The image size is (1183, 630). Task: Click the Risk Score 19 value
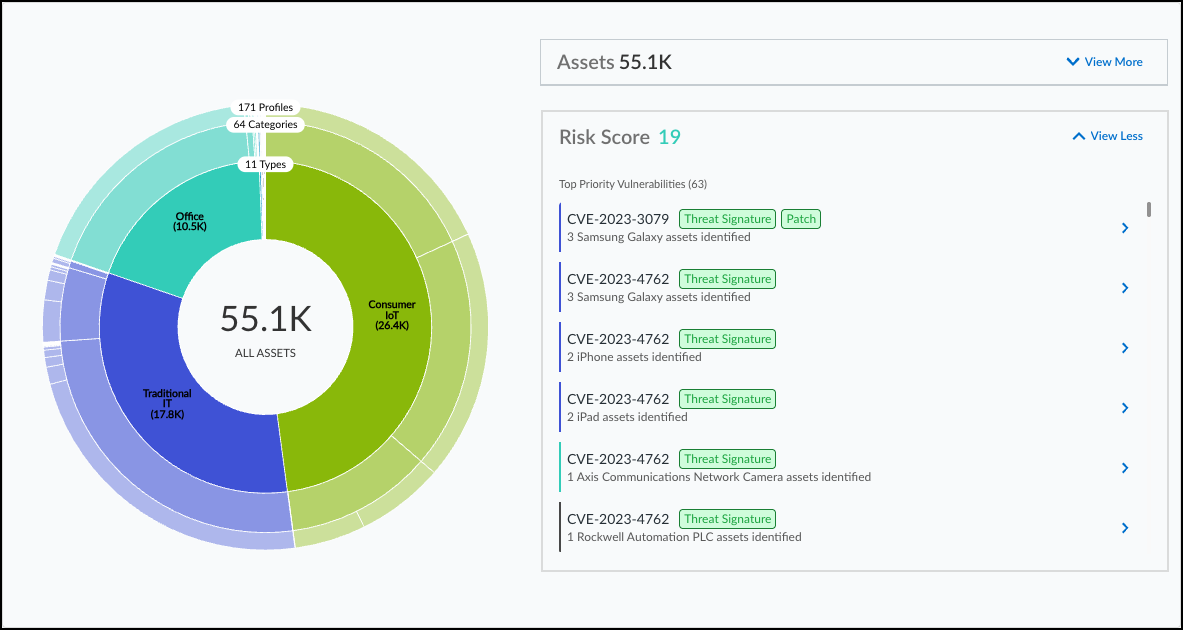[669, 137]
